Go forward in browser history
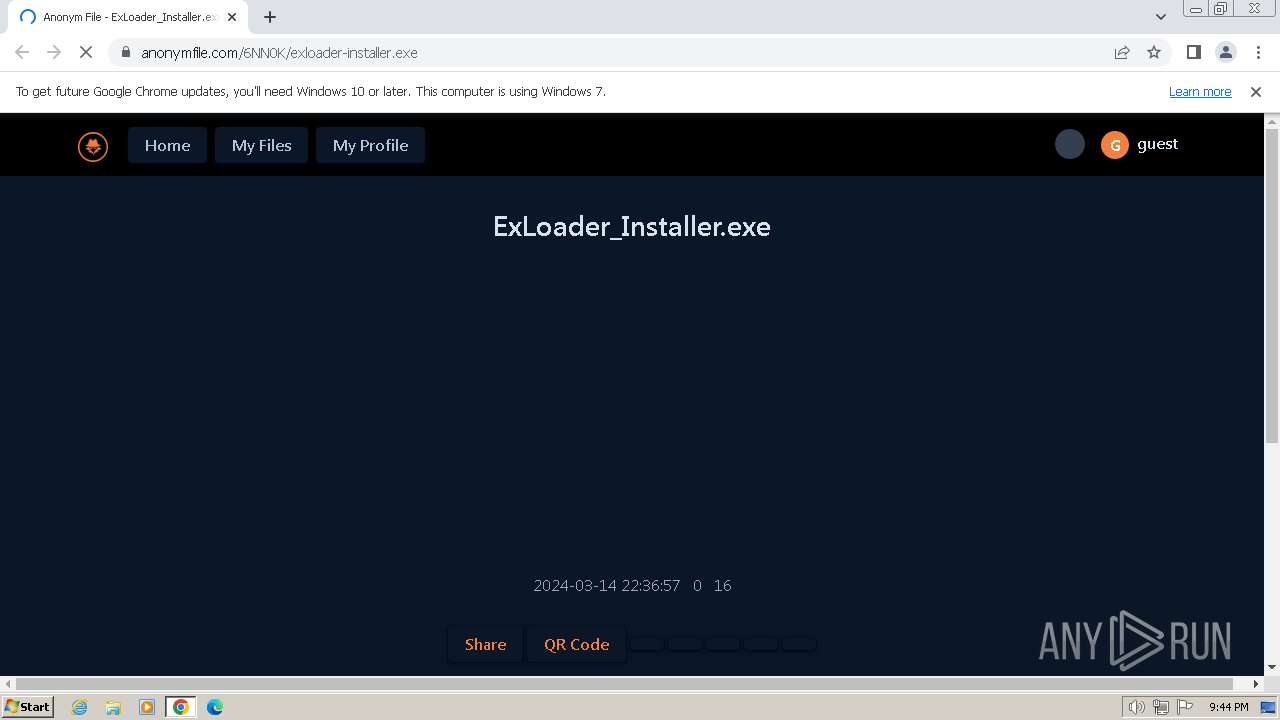 pyautogui.click(x=54, y=52)
